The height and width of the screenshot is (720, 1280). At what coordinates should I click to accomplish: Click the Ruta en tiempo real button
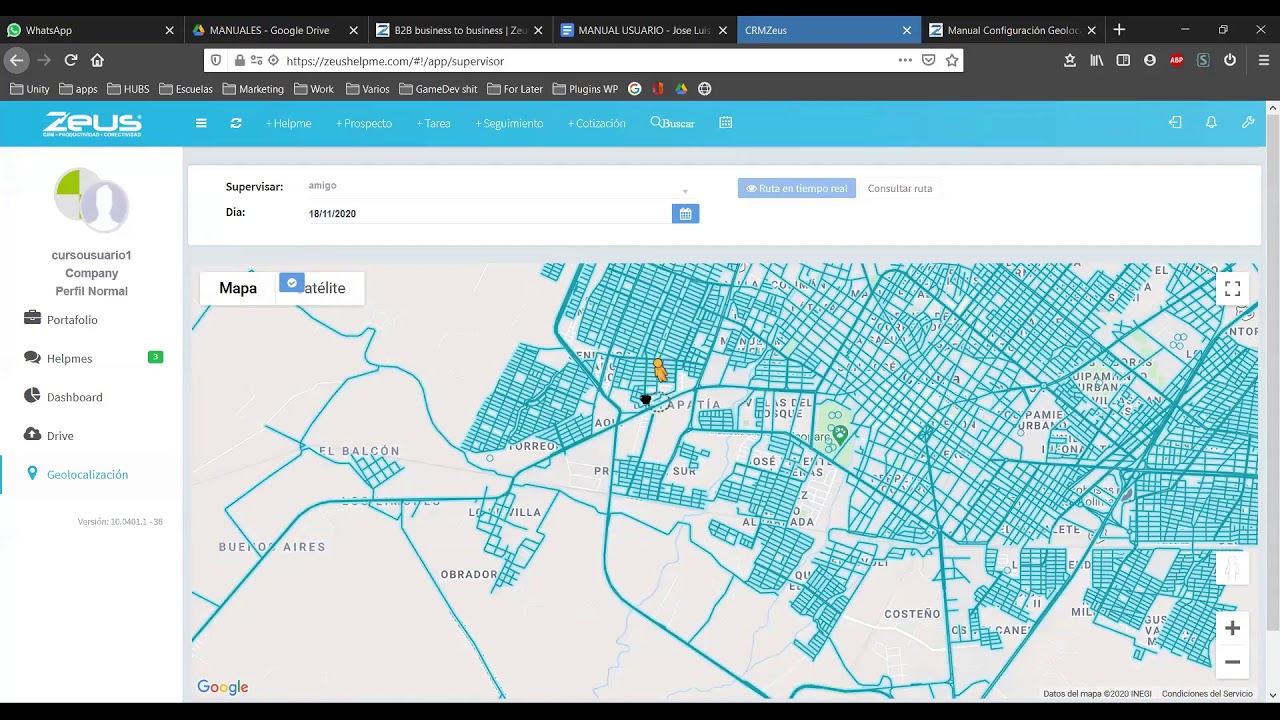click(x=796, y=188)
